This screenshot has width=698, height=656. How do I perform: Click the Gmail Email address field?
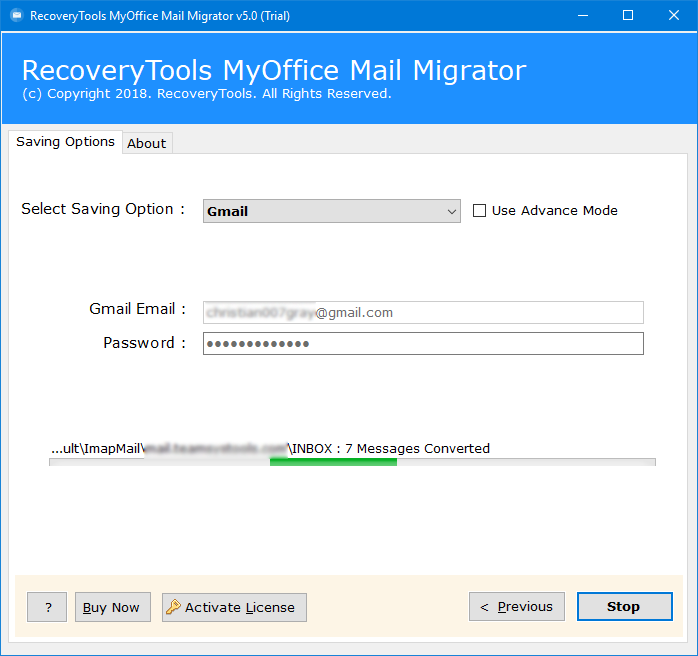(x=423, y=313)
